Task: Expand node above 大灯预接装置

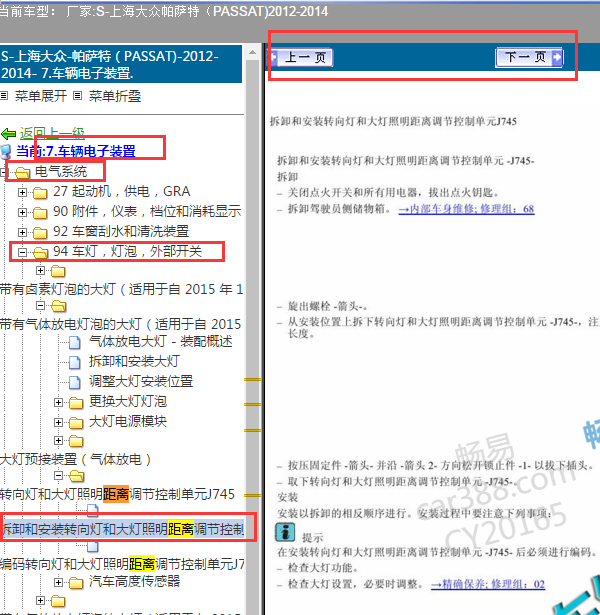Action: [x=58, y=440]
